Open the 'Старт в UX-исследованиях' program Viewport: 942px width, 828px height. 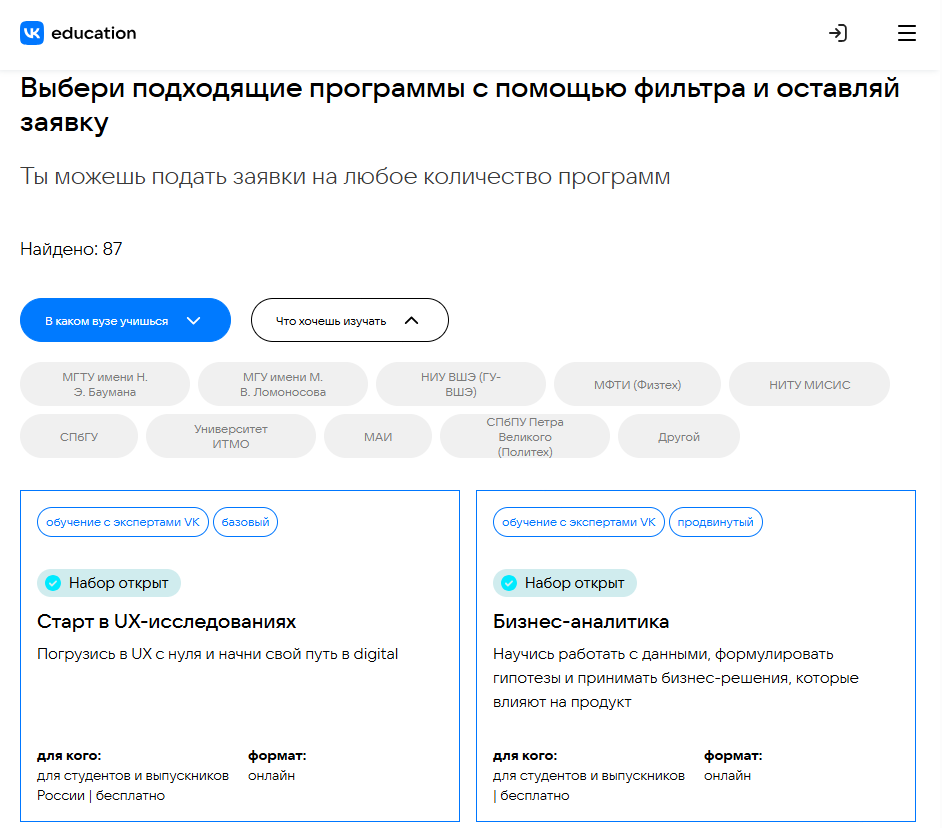pos(167,622)
